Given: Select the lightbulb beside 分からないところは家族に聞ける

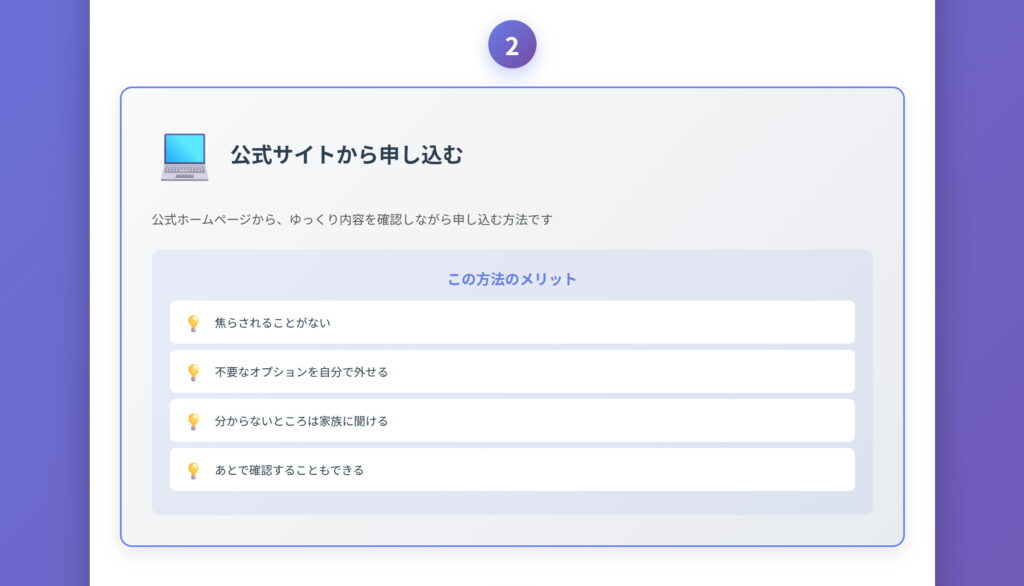Looking at the screenshot, I should 194,421.
